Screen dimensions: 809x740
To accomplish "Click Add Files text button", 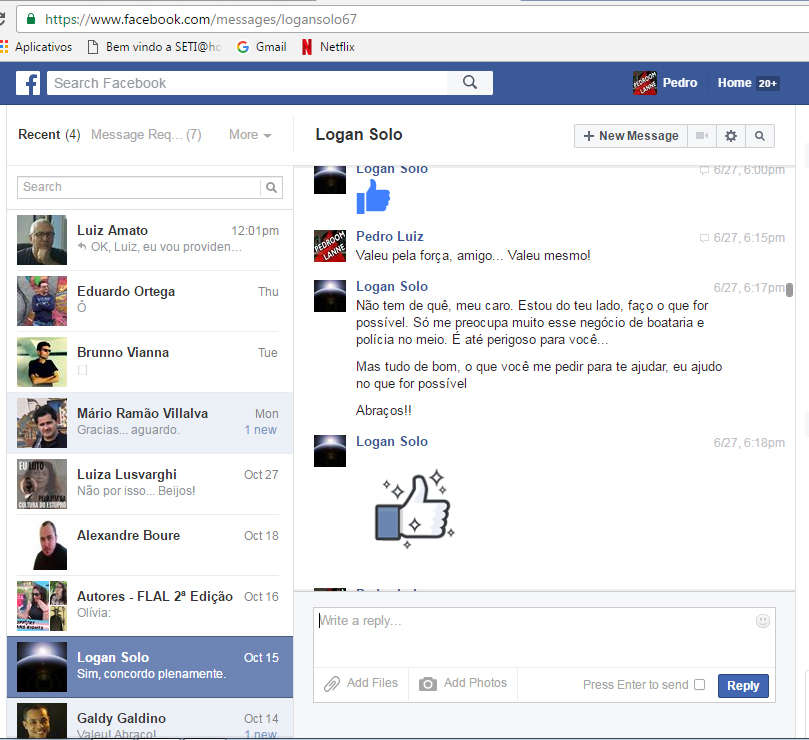I will pyautogui.click(x=372, y=683).
